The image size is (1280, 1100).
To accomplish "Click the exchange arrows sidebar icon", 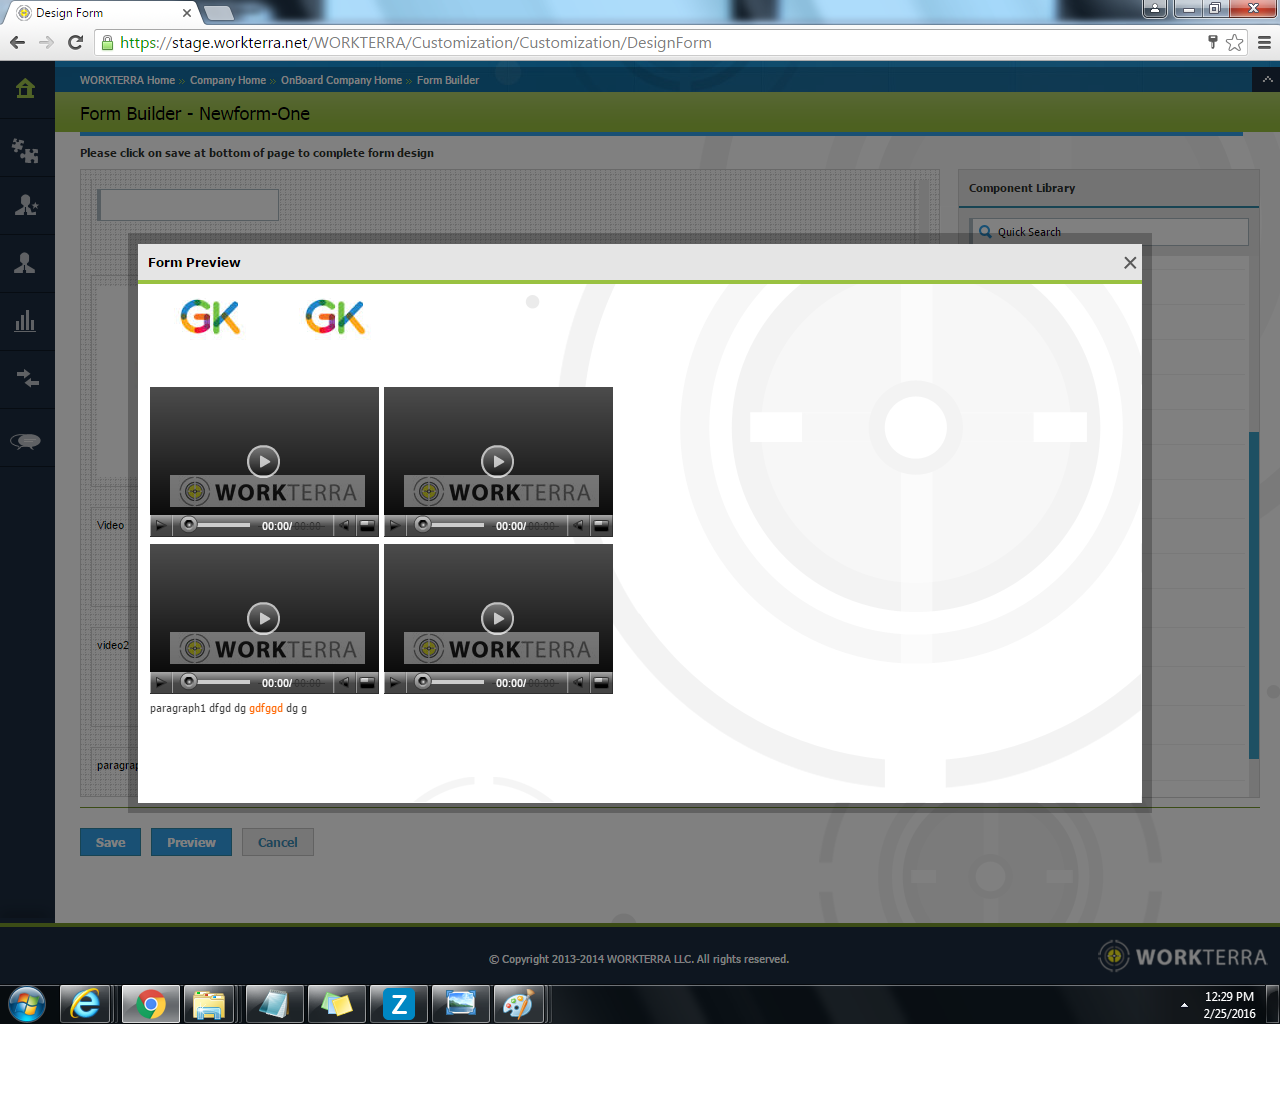I will (26, 378).
